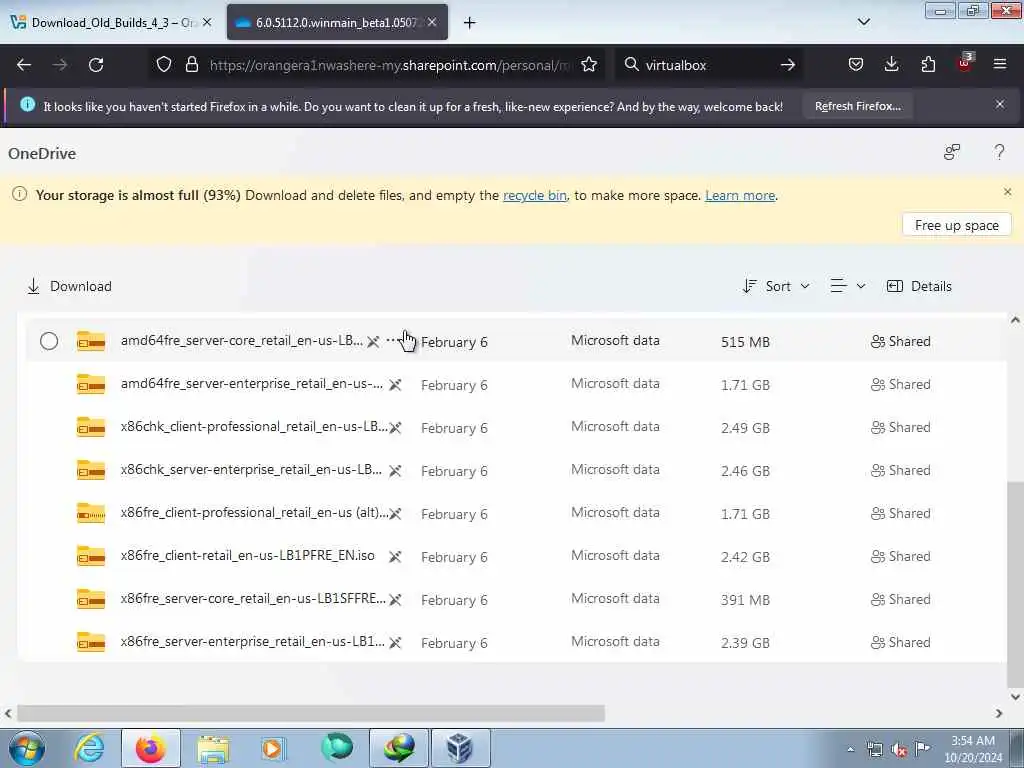Dismiss the Refresh Firefox notification bar
Screen dimensions: 1024x768
pyautogui.click(x=1000, y=104)
